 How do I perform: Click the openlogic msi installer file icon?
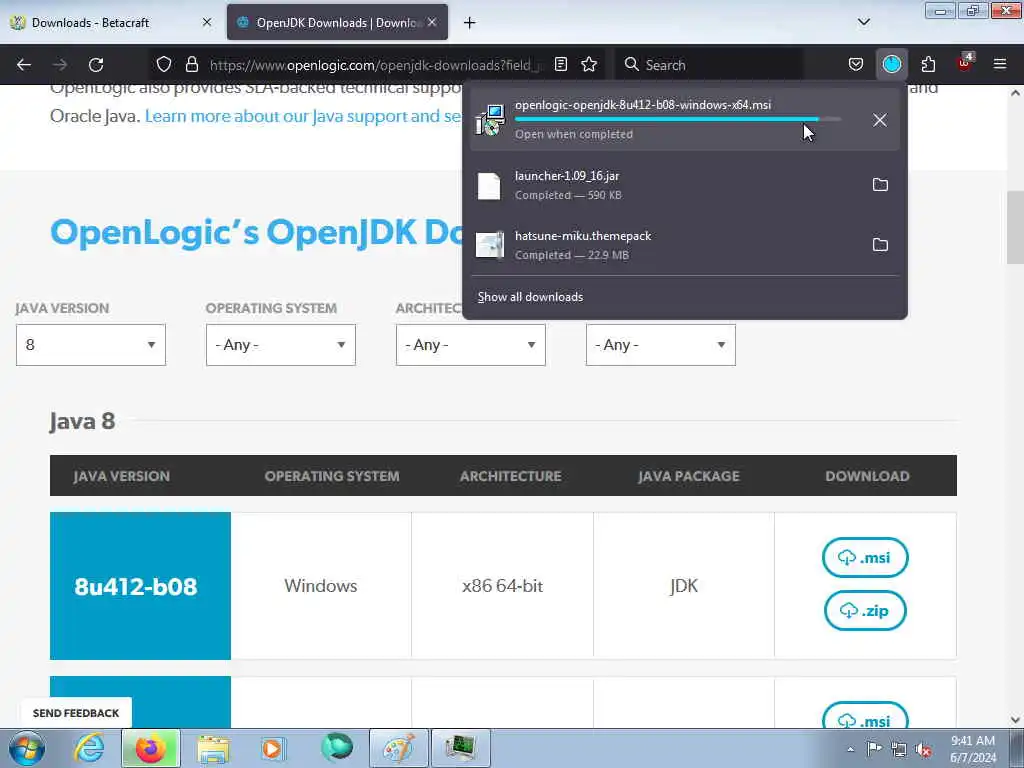click(x=490, y=120)
